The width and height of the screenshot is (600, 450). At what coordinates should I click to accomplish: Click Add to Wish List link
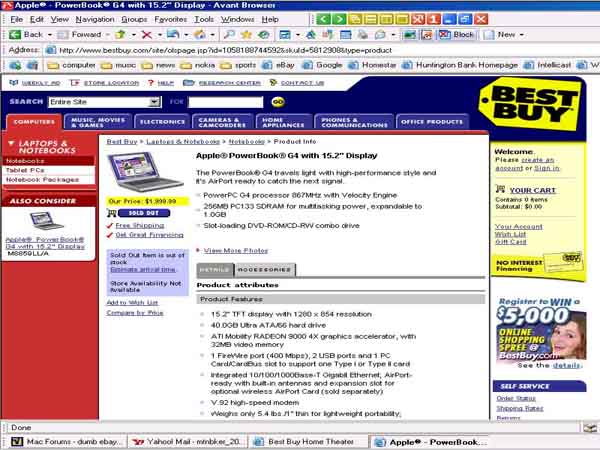click(132, 303)
